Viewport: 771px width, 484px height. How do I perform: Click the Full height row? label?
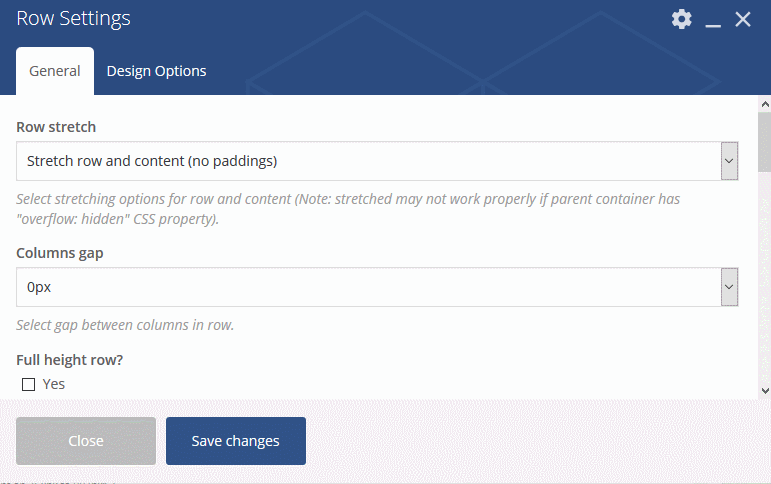69,360
